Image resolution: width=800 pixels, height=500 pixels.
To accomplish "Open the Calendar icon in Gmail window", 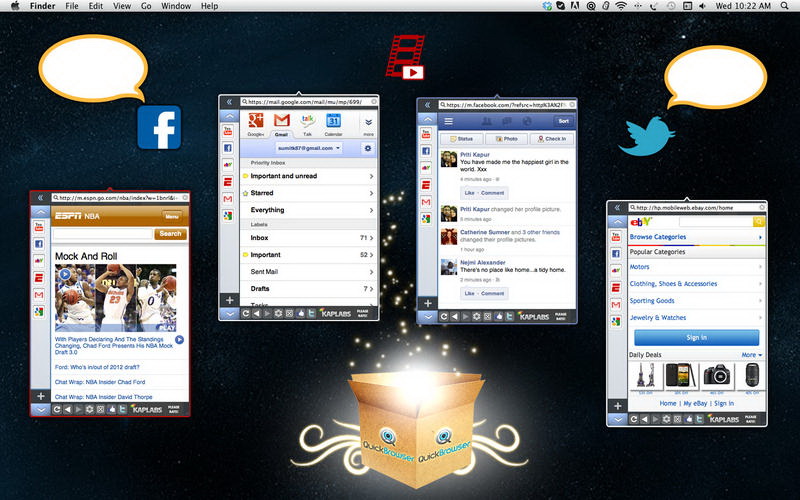I will (x=334, y=121).
